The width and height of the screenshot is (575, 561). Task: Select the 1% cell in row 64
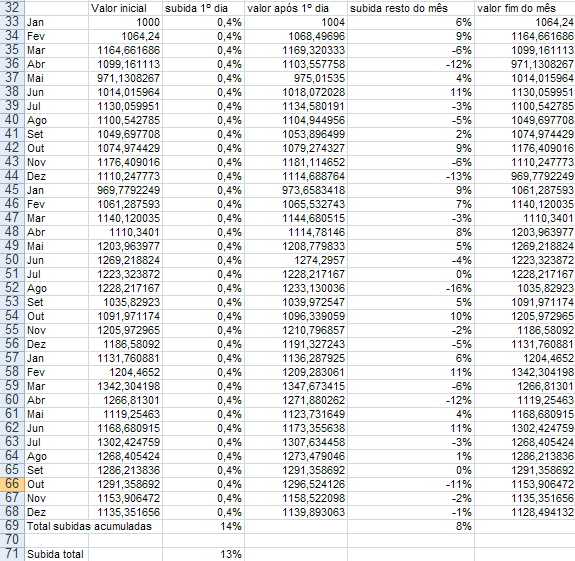411,456
